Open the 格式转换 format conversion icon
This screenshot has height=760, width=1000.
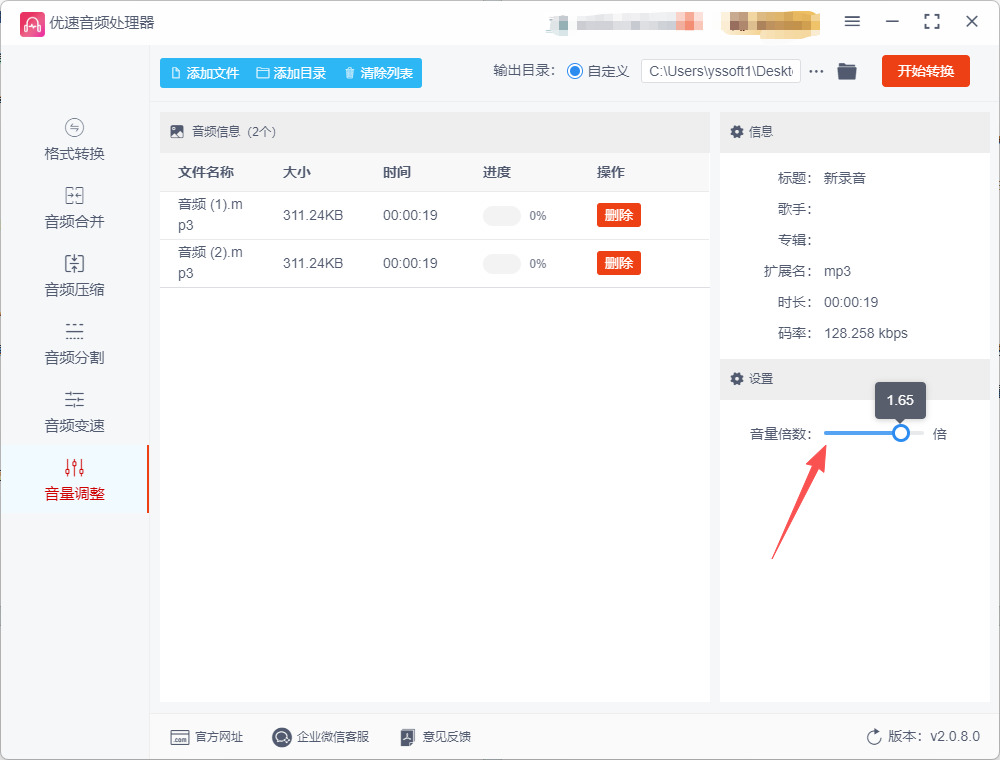click(74, 128)
